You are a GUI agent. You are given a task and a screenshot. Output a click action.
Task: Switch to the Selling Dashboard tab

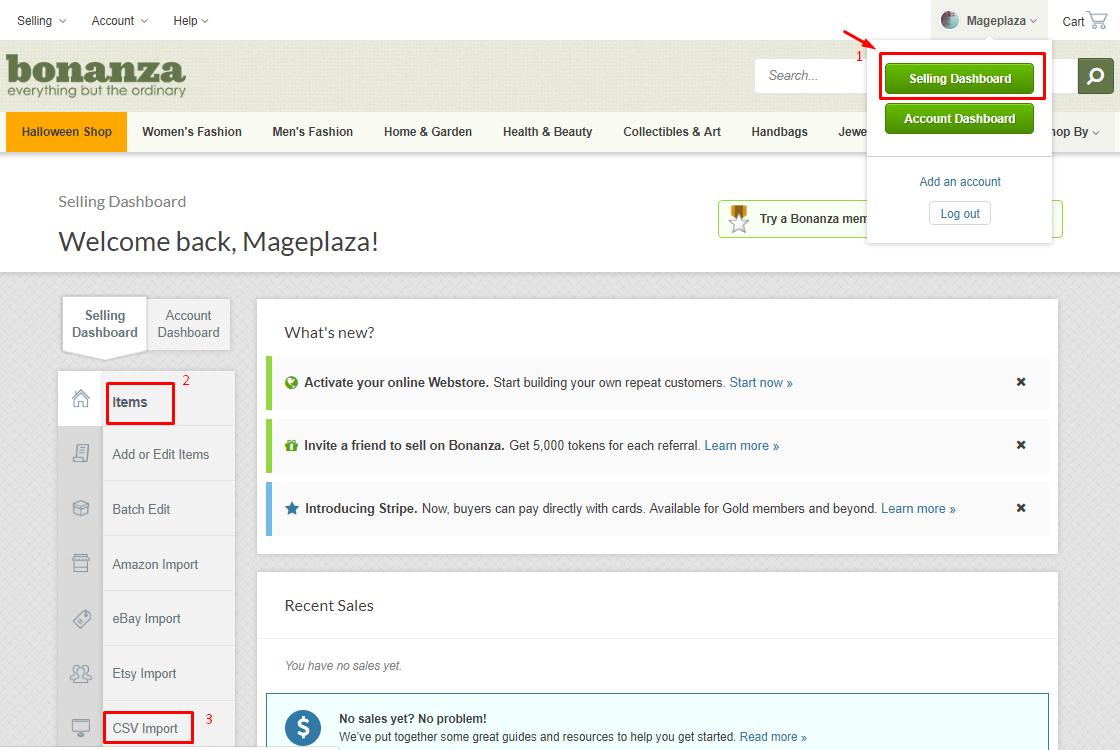tap(104, 324)
